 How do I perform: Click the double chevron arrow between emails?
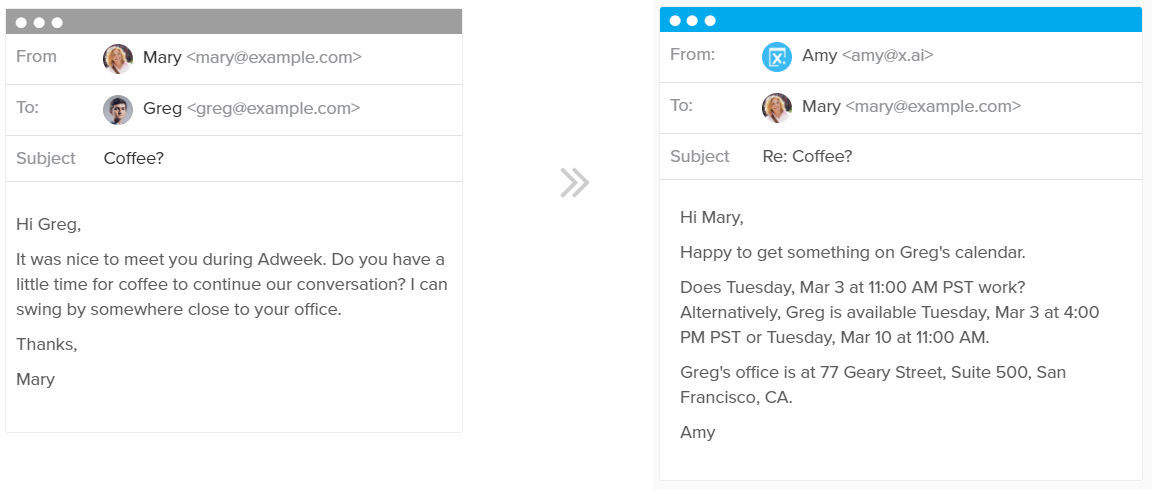pyautogui.click(x=574, y=183)
